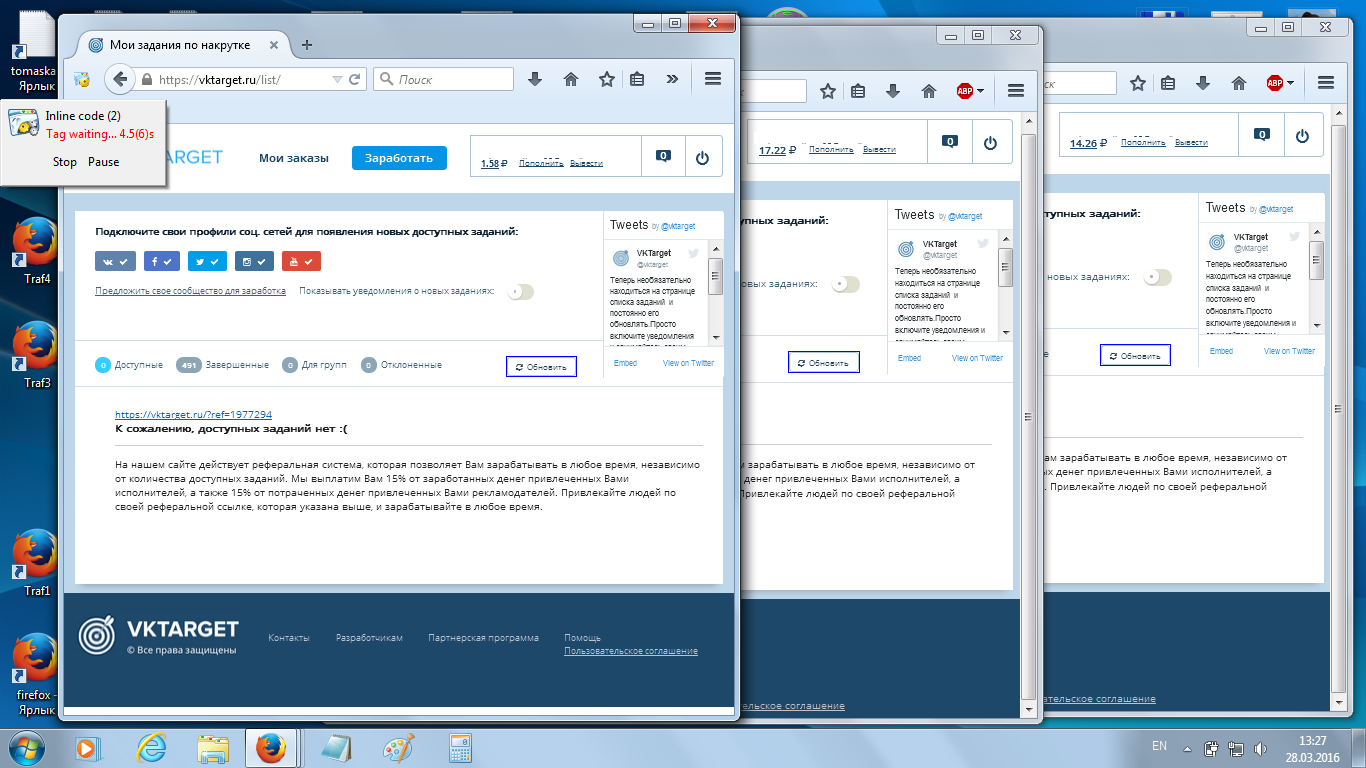Open downloads in front Firefox window
1366x768 pixels.
click(x=535, y=79)
